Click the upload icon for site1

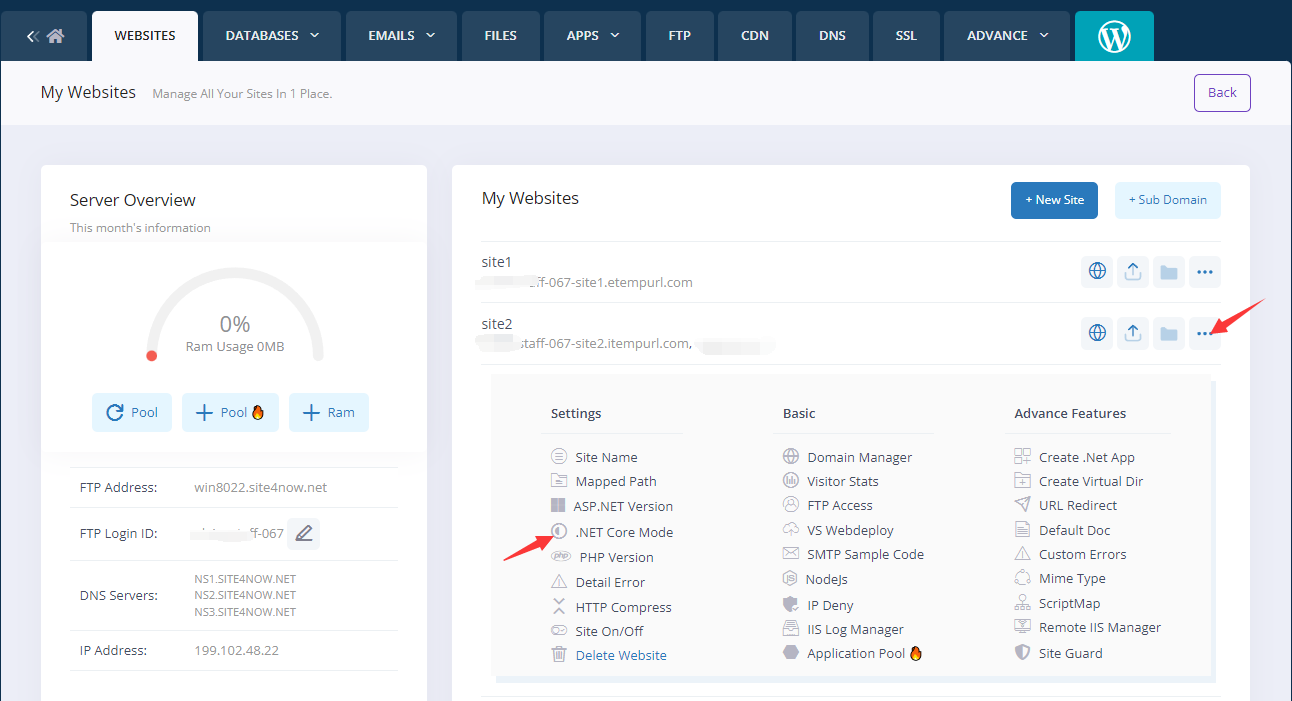pyautogui.click(x=1133, y=272)
